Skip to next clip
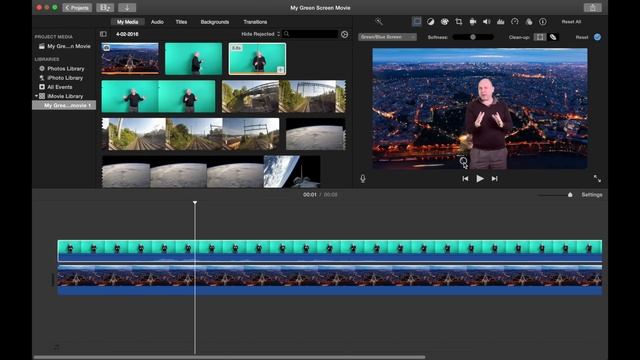This screenshot has height=360, width=640. (x=495, y=178)
